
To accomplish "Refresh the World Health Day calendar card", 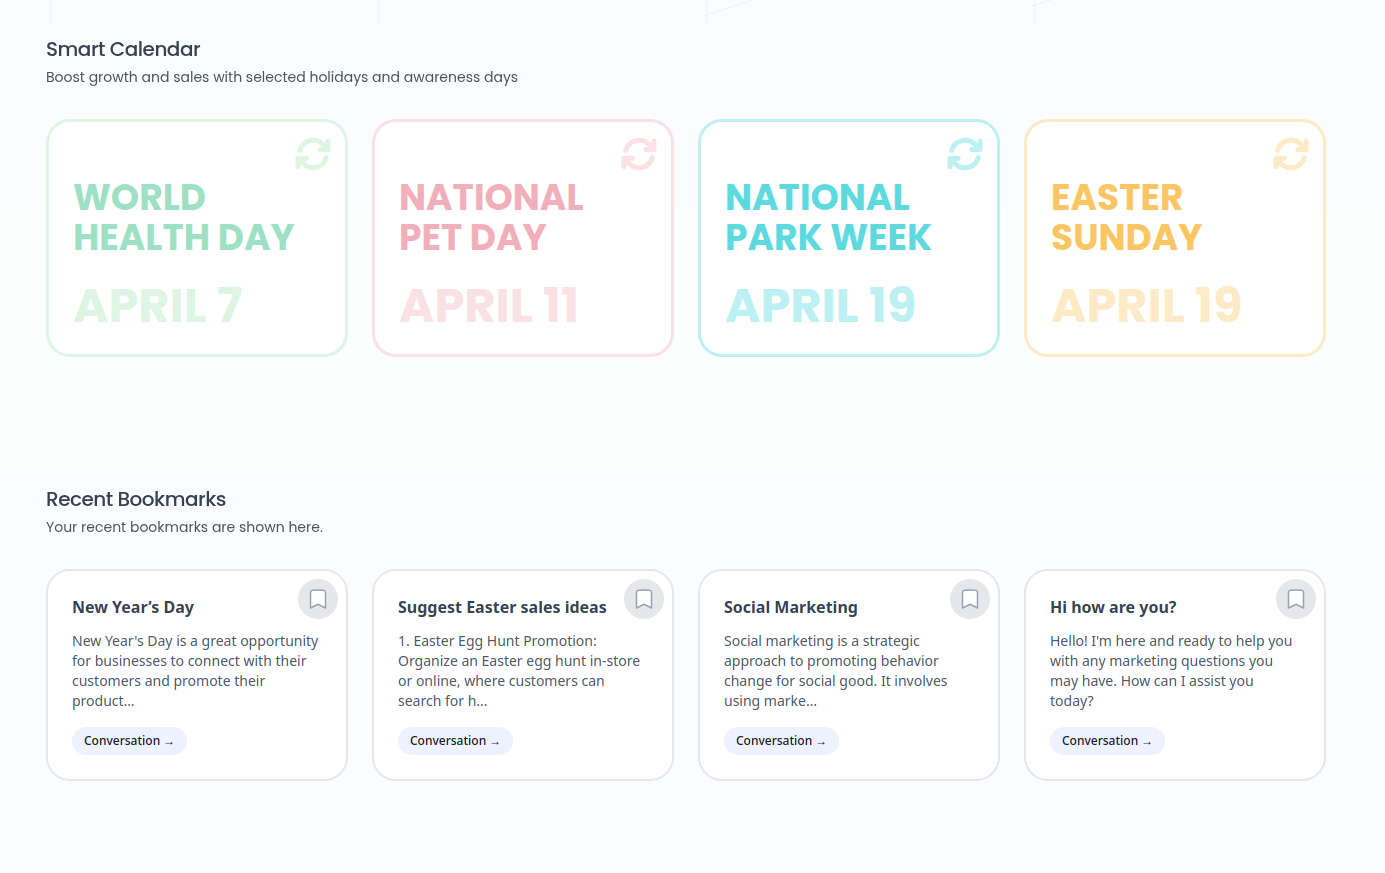I will tap(313, 154).
